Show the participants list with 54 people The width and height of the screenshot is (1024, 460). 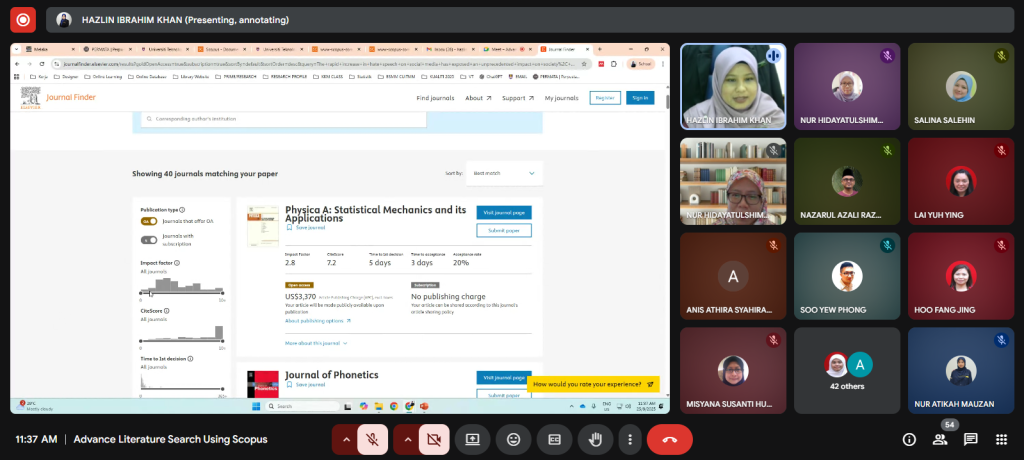click(940, 439)
